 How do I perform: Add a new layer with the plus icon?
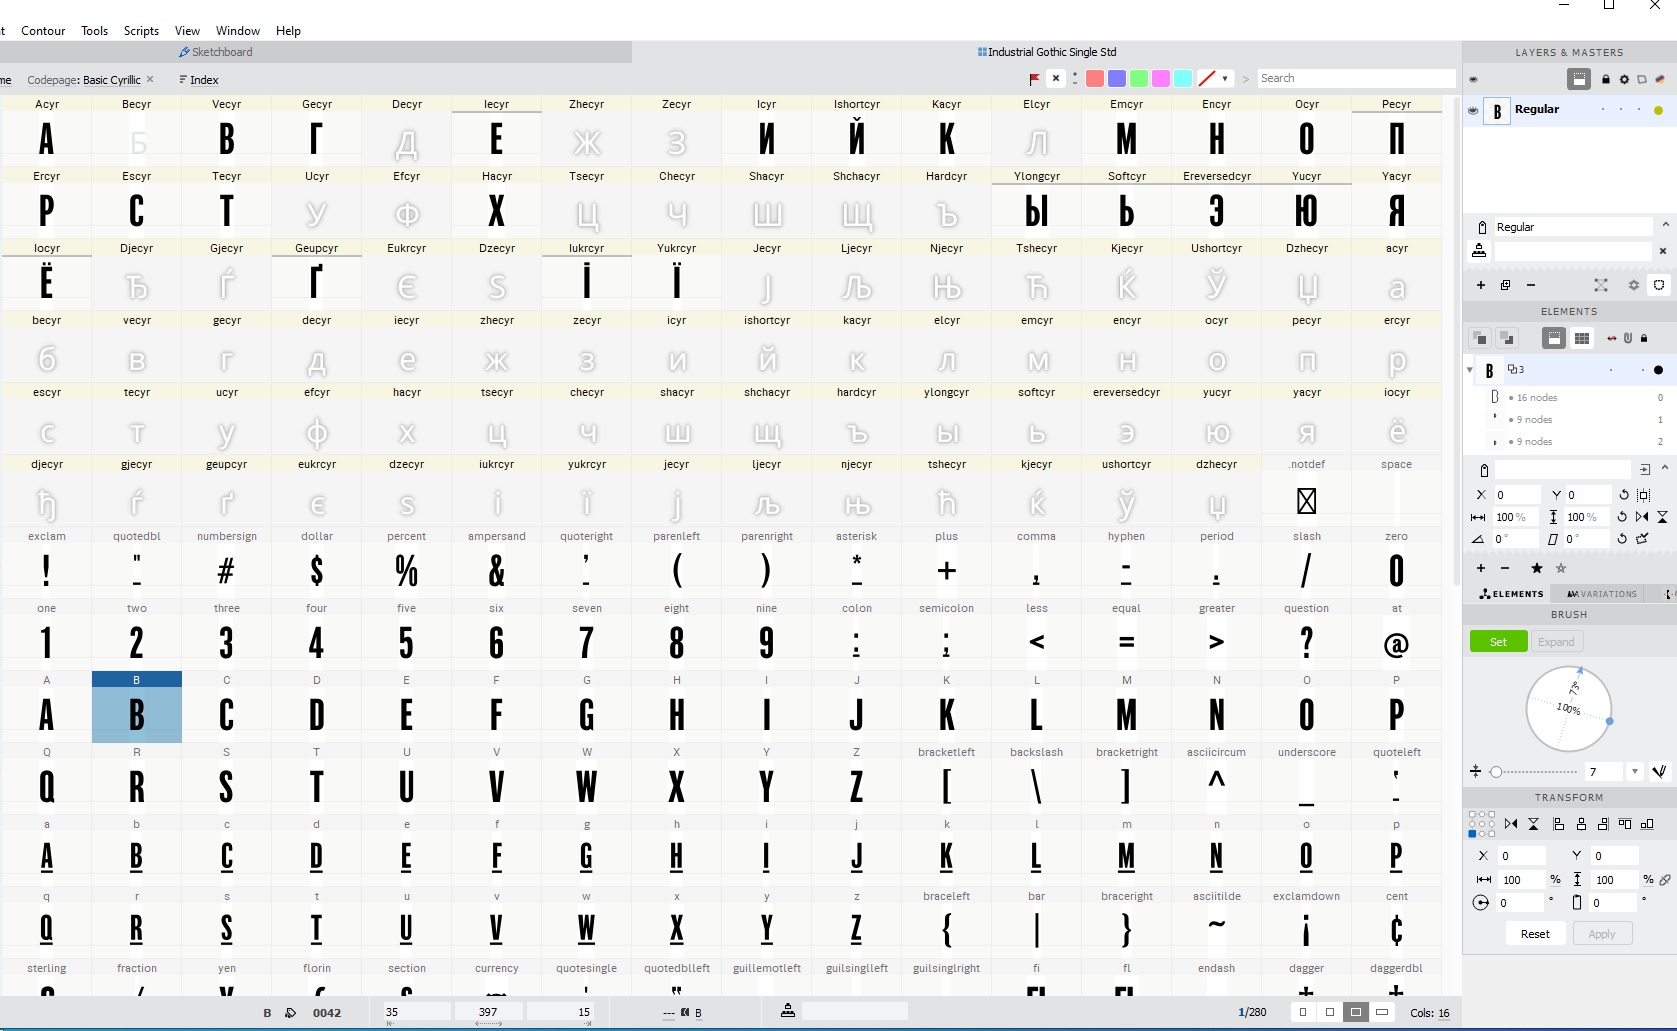[1481, 285]
